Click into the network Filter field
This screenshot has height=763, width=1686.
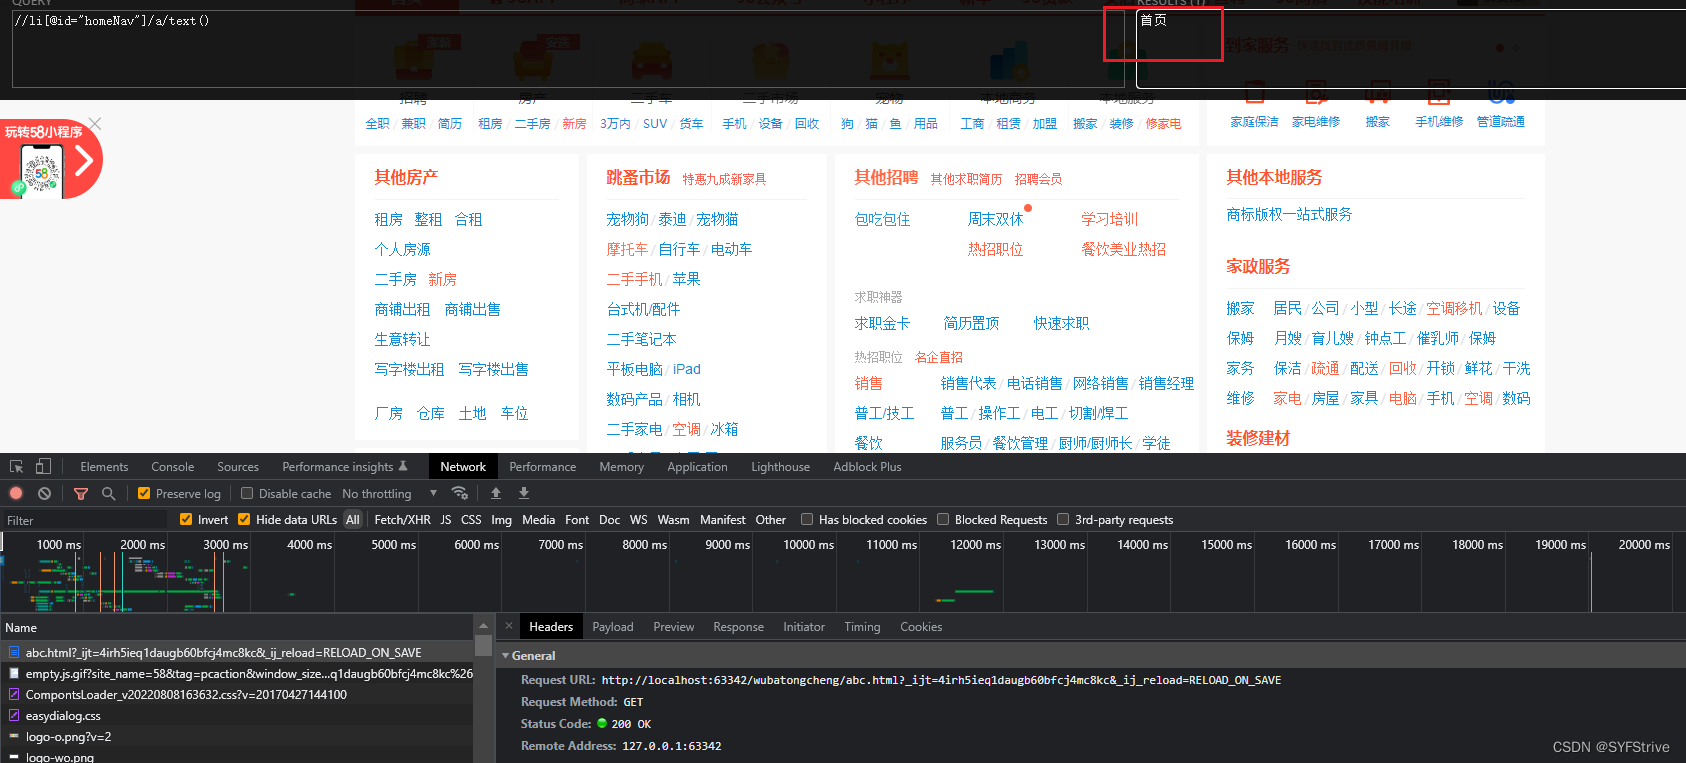click(84, 520)
